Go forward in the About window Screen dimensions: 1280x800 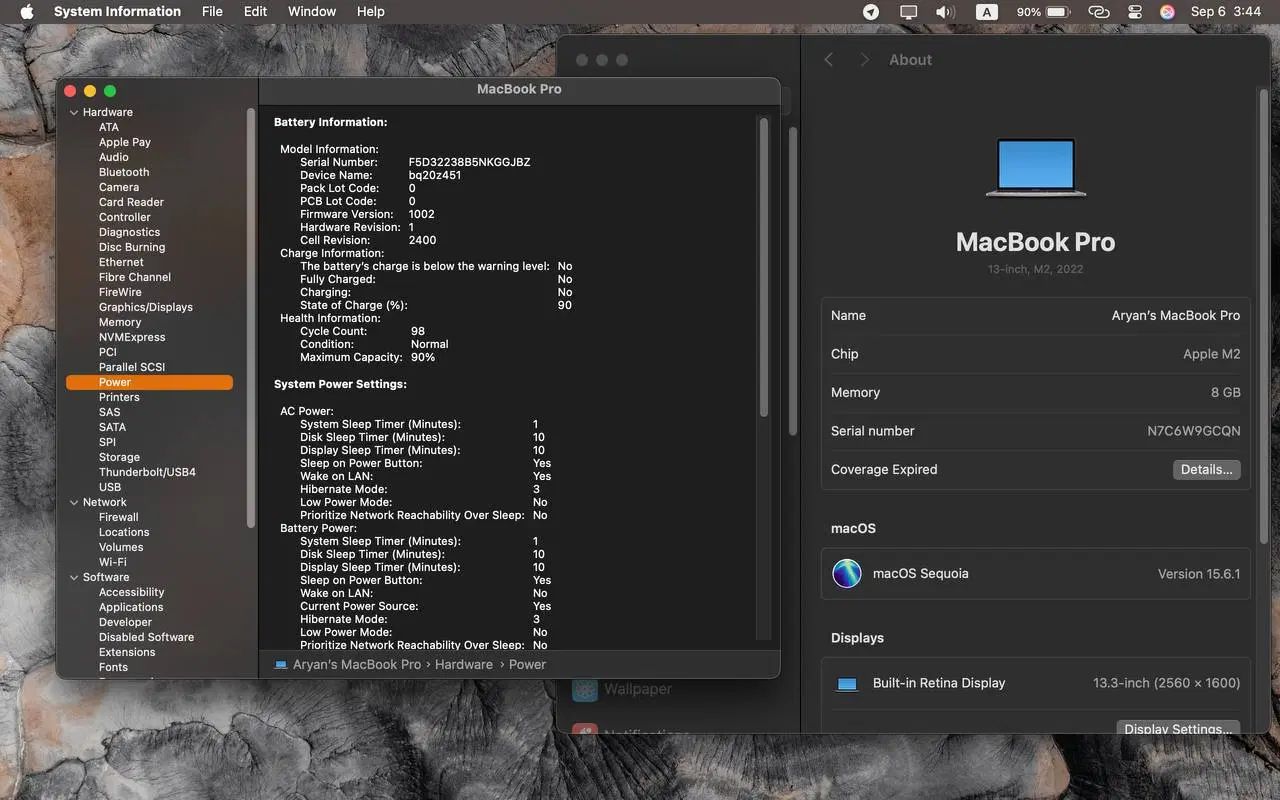coord(864,60)
